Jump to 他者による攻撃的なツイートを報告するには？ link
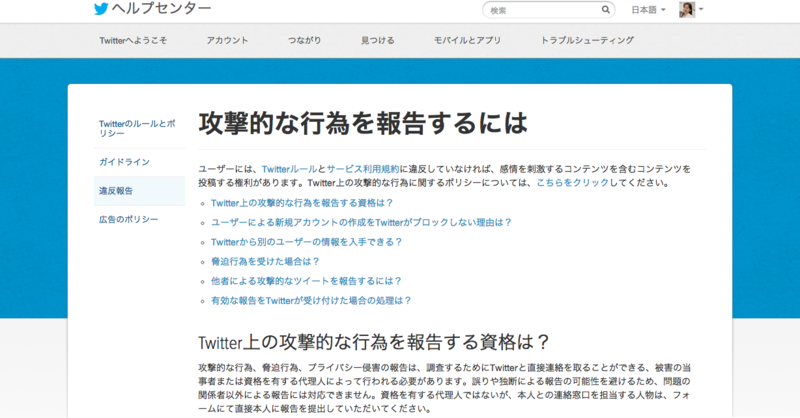The image size is (800, 418). pyautogui.click(x=307, y=281)
